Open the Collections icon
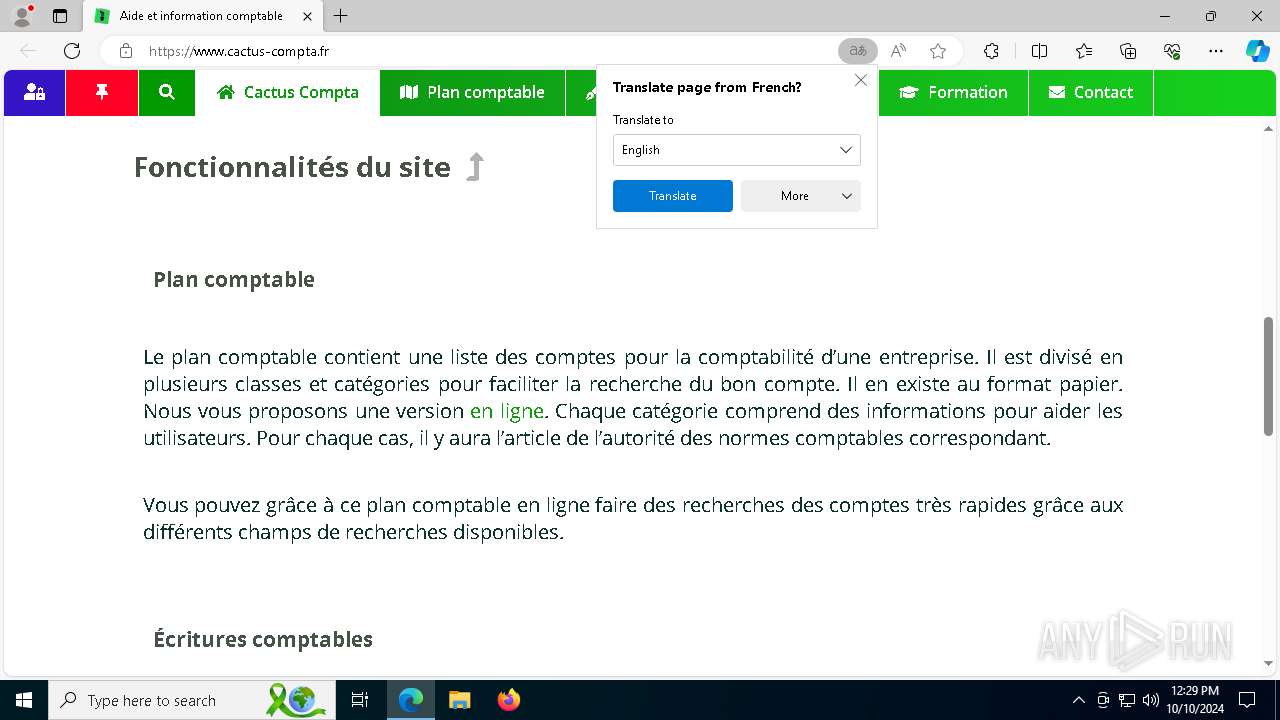 point(1128,51)
